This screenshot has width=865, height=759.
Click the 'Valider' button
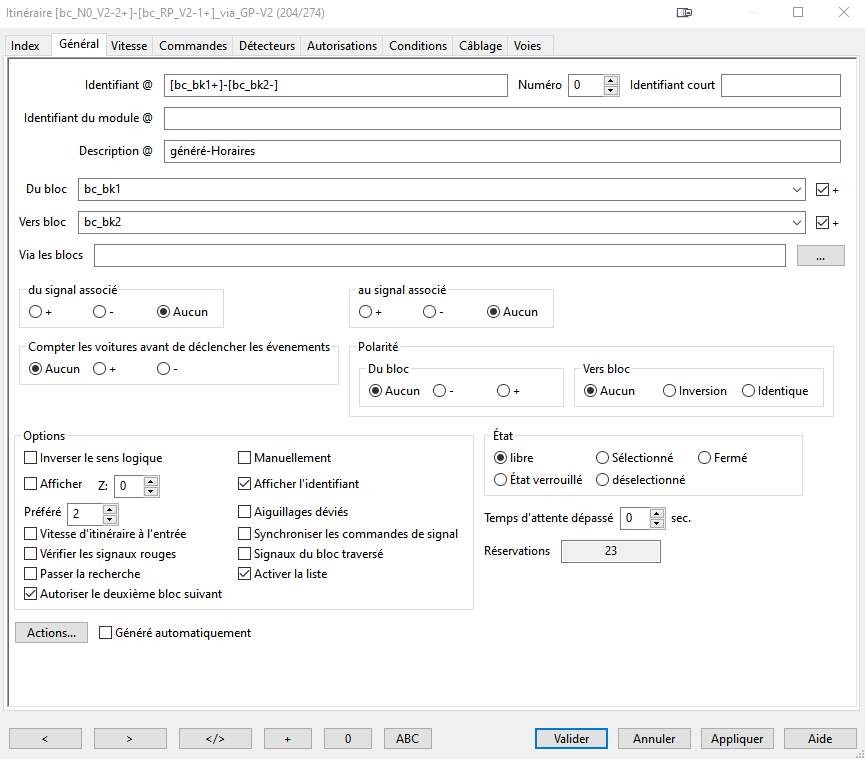pyautogui.click(x=571, y=739)
